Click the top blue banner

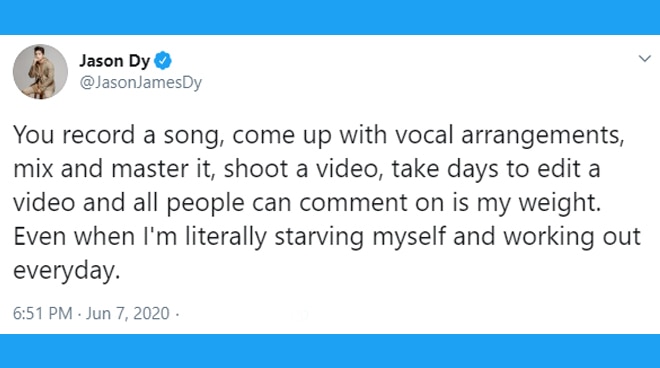coord(330,17)
